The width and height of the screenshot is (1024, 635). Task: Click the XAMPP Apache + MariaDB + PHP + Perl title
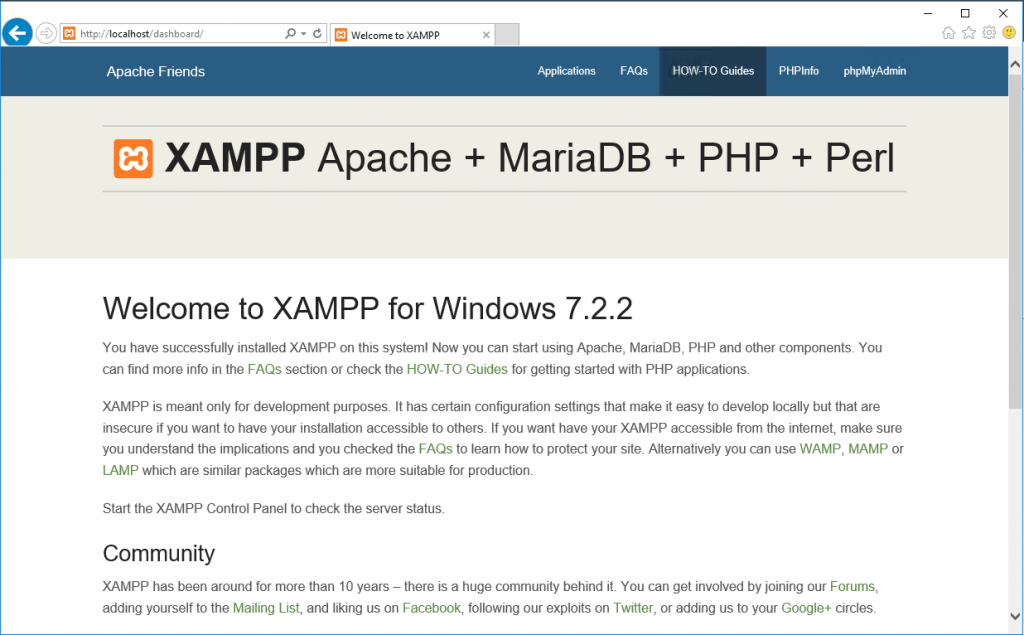pyautogui.click(x=529, y=158)
